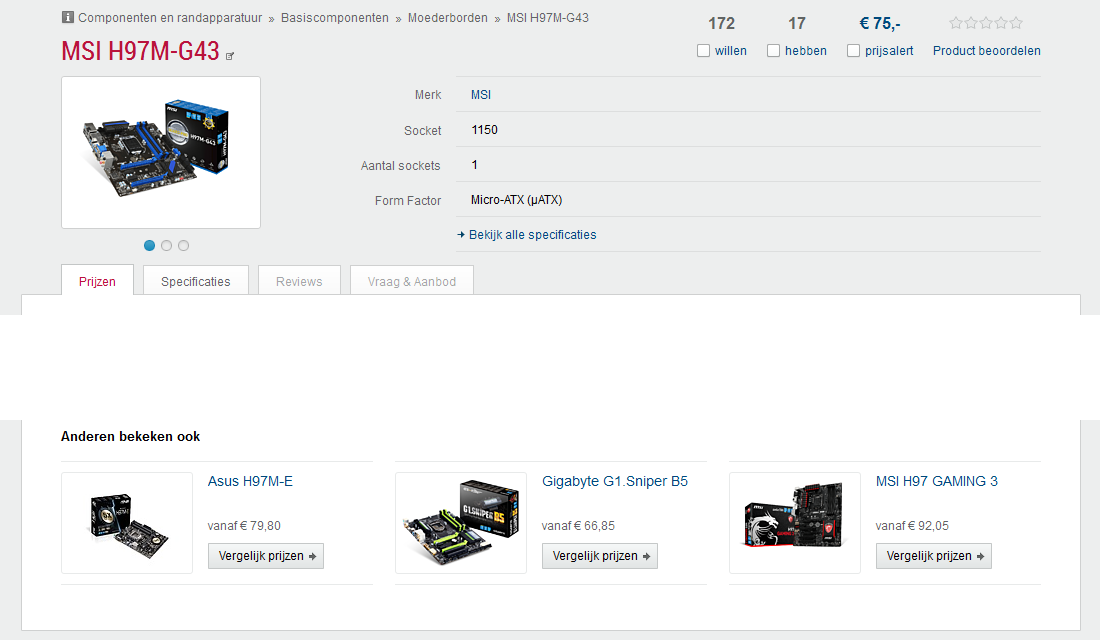
Task: Select the third image carousel dot
Action: pos(183,246)
